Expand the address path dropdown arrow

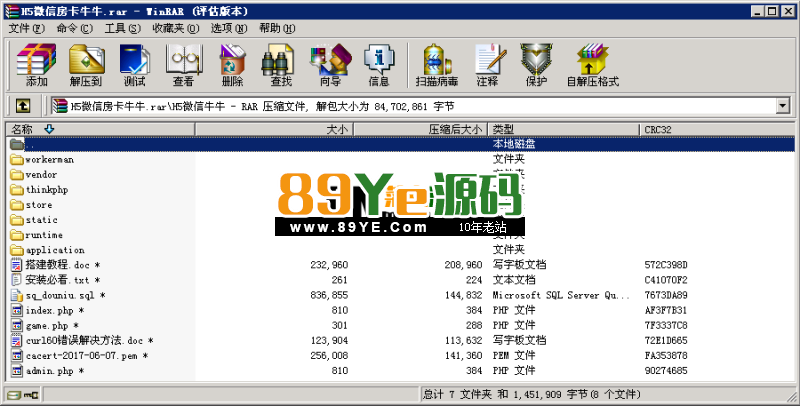783,106
